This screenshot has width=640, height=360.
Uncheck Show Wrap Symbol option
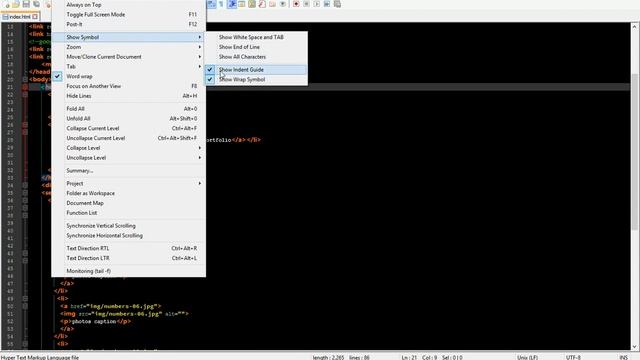256,80
